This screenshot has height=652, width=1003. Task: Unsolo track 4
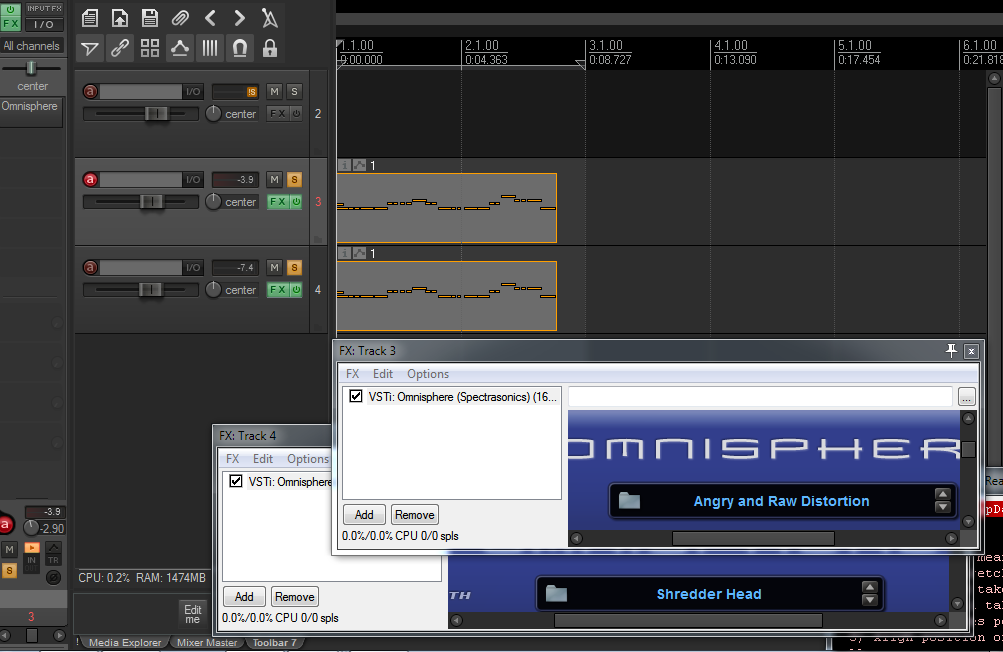pos(294,267)
